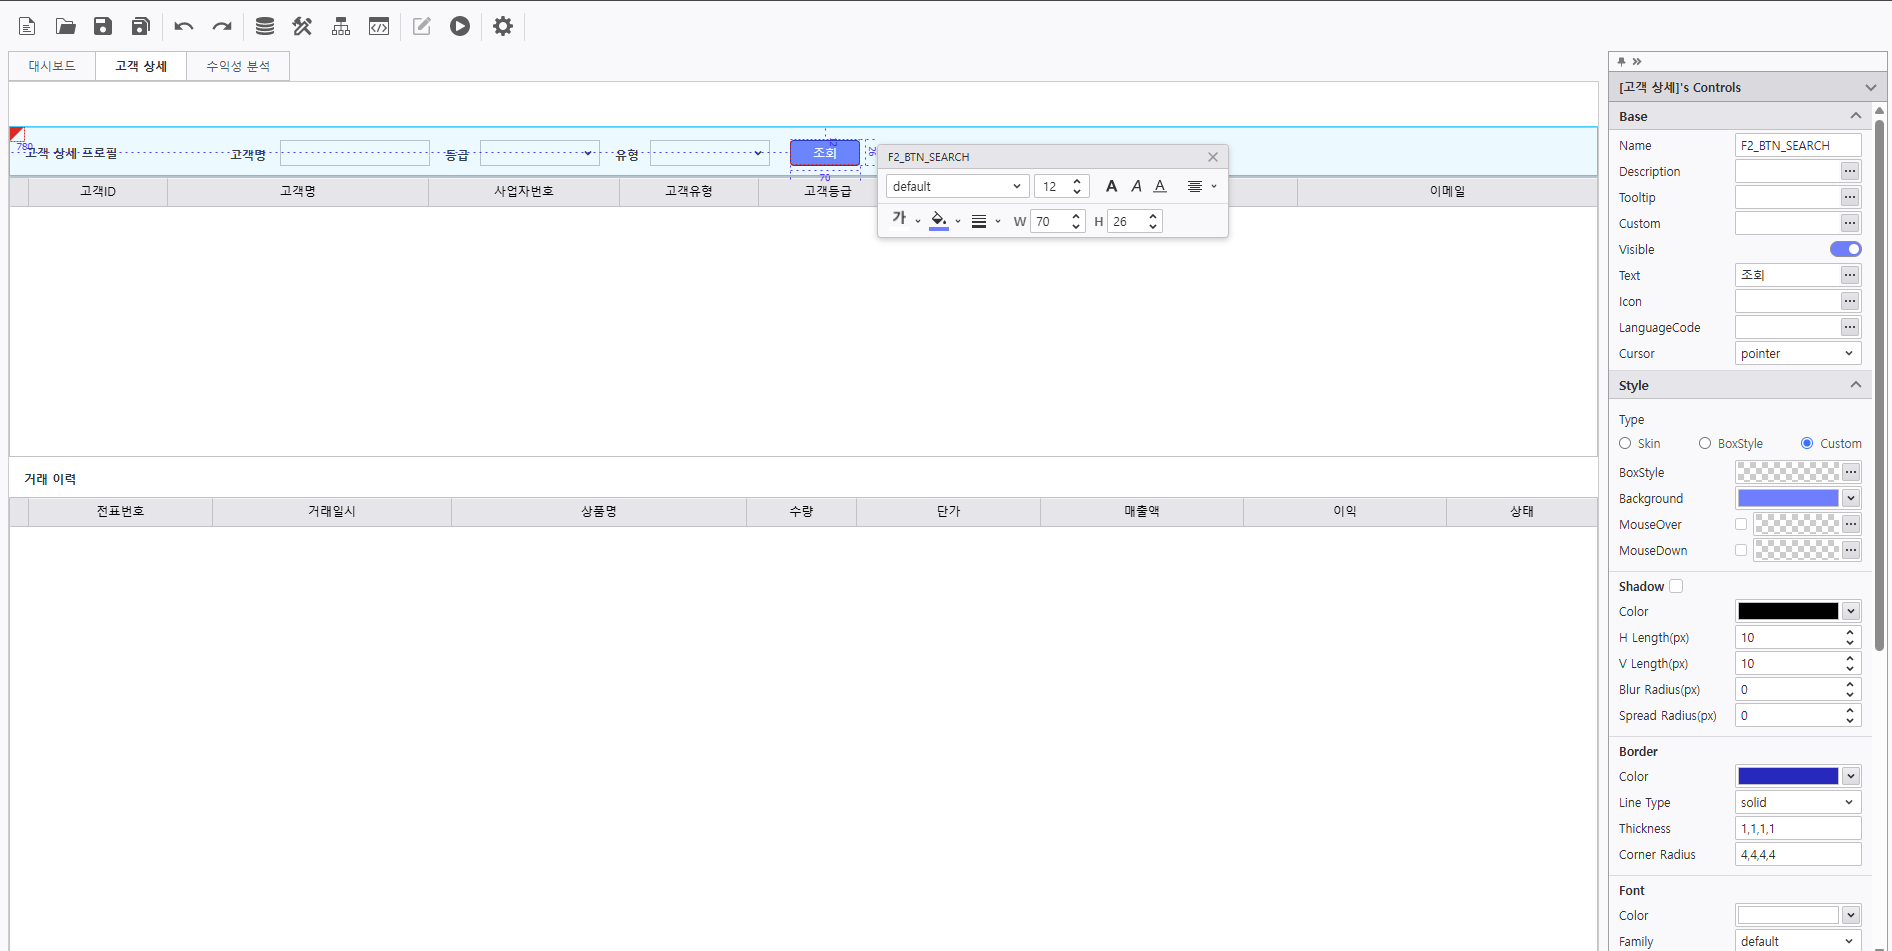The image size is (1892, 951).
Task: Click the 고객명 text input on canvas
Action: coord(354,153)
